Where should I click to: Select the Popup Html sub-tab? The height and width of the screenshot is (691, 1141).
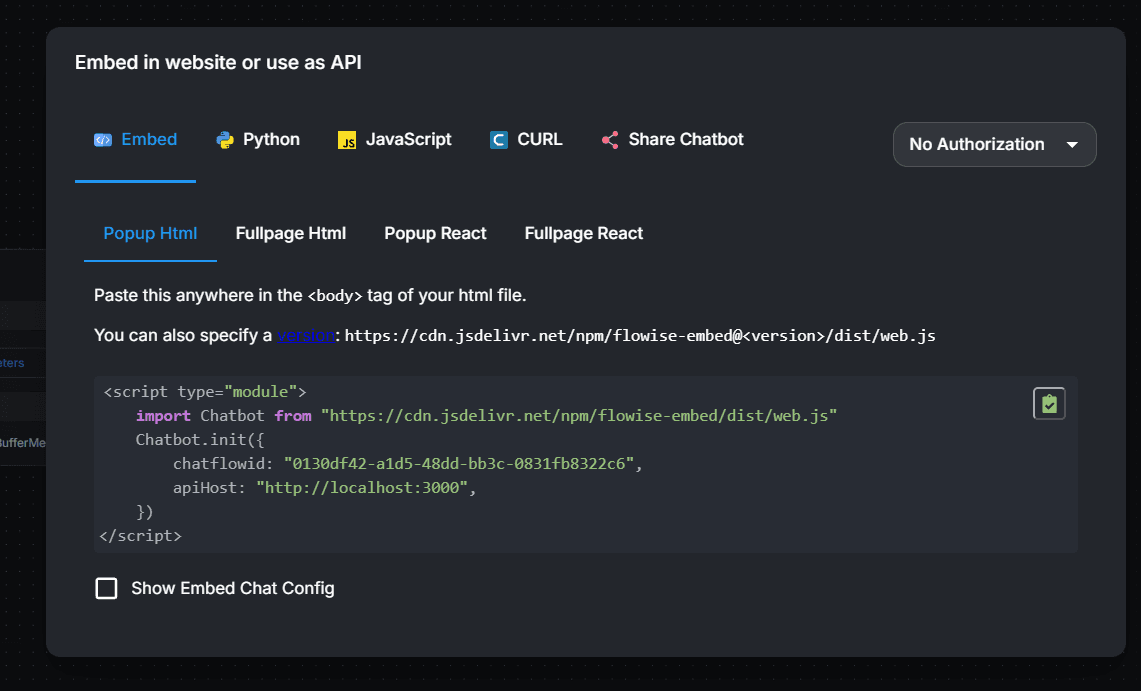click(x=150, y=233)
